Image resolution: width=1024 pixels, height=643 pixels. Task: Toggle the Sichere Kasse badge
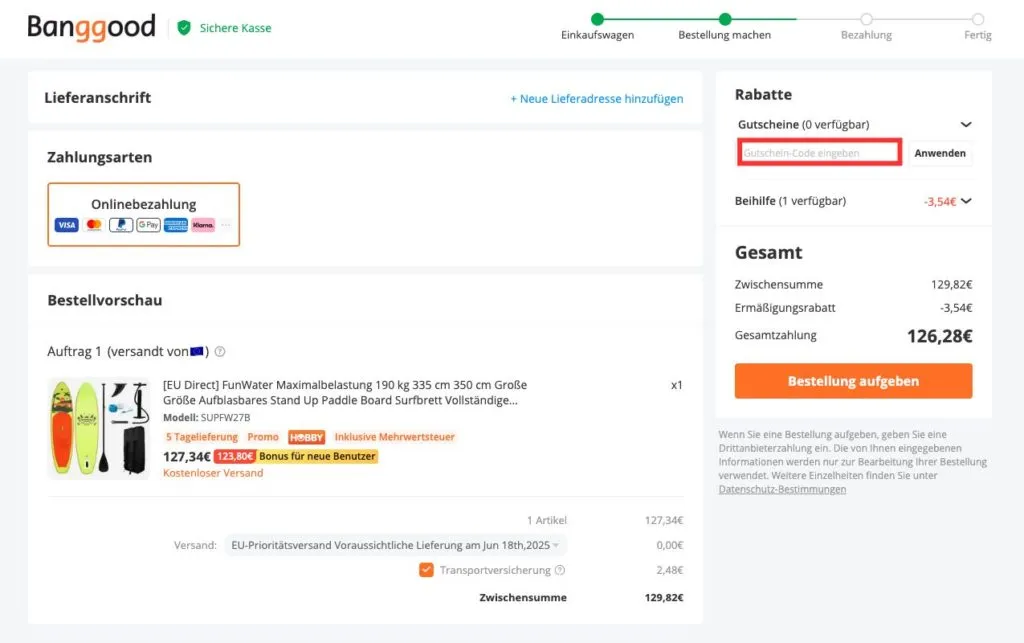(225, 28)
